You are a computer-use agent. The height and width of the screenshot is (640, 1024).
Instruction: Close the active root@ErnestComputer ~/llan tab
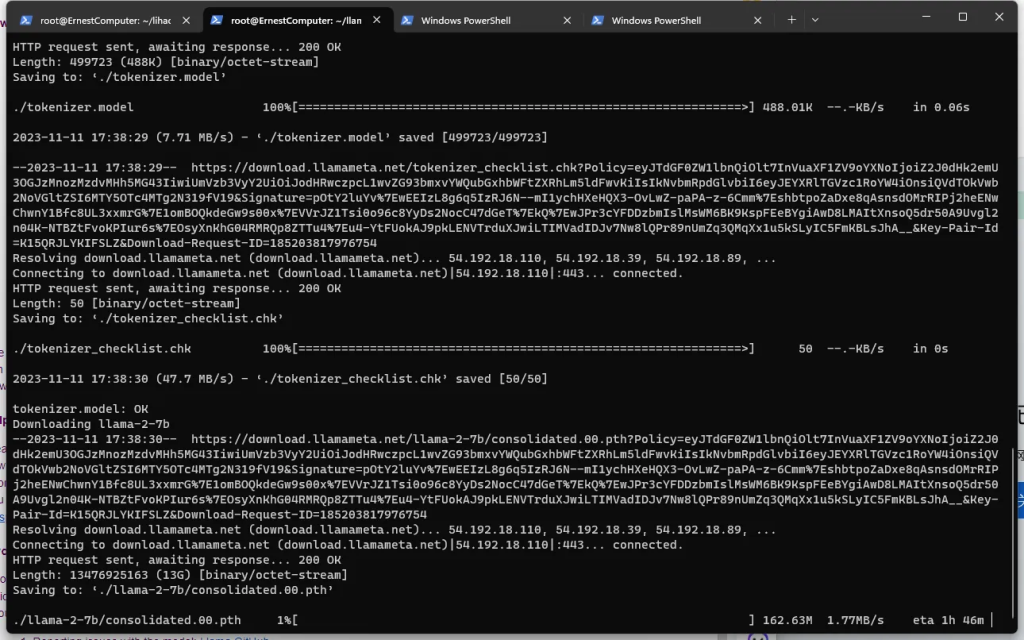click(x=376, y=20)
